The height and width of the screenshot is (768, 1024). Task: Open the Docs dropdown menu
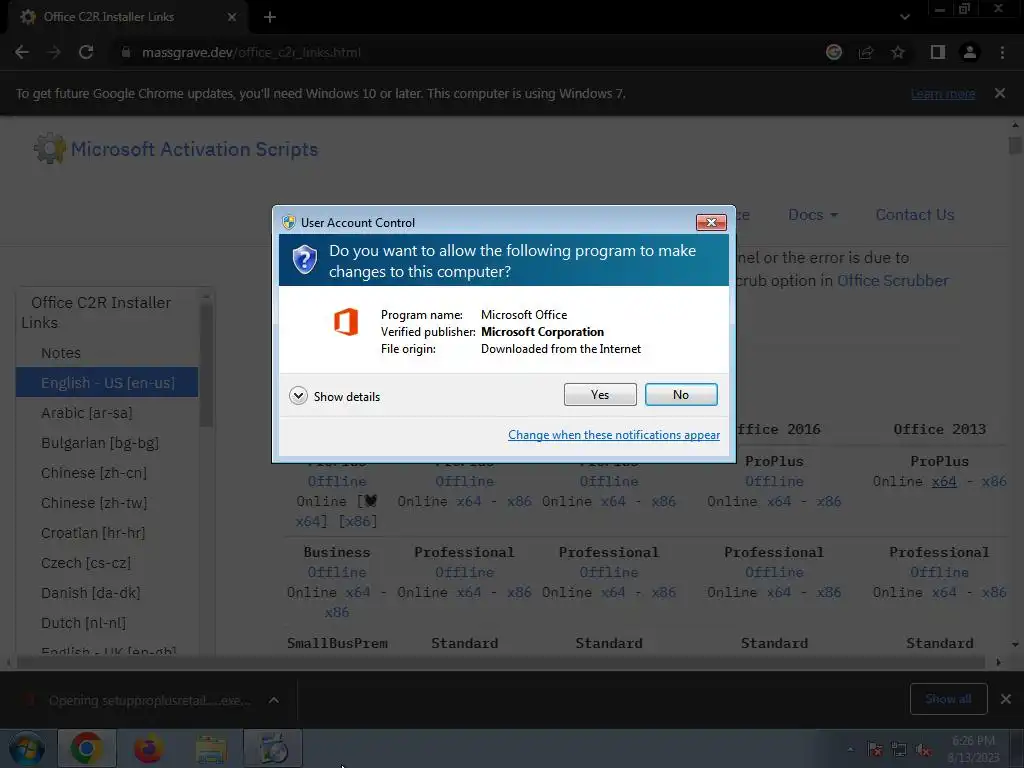tap(812, 215)
